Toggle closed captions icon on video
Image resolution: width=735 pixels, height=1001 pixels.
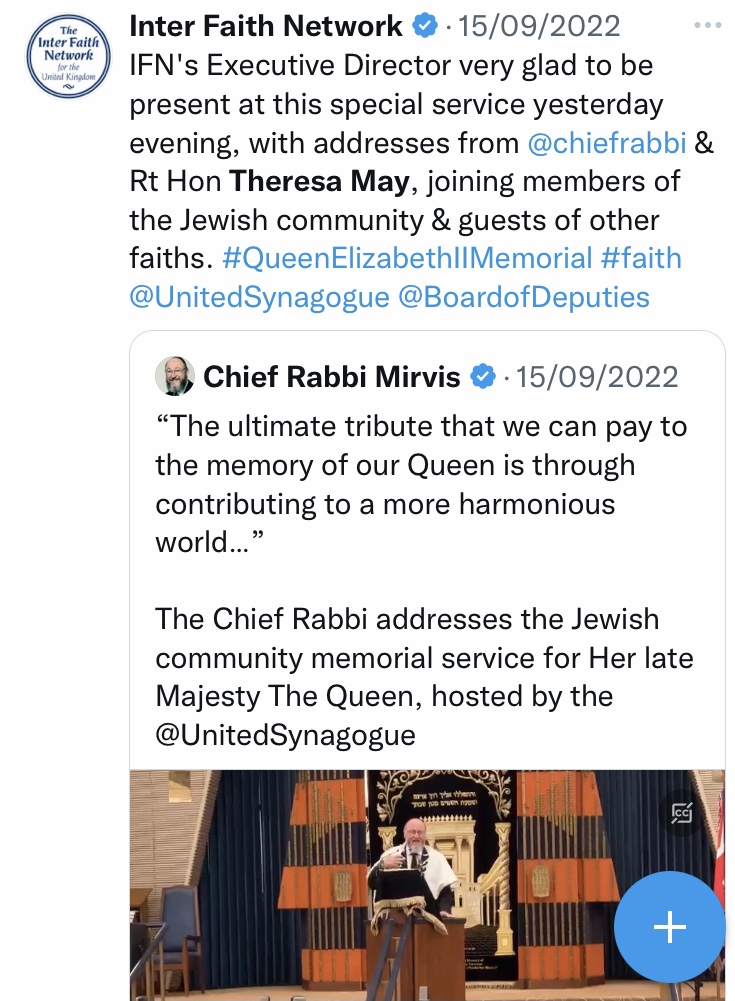point(684,813)
